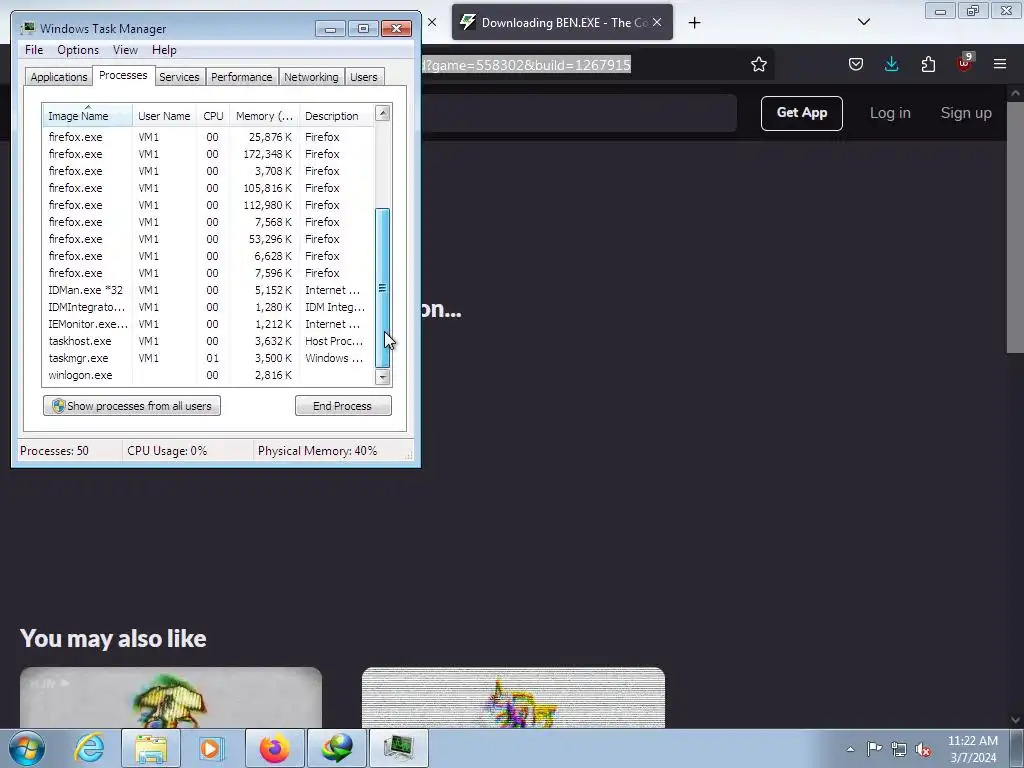Click the End Process button
The image size is (1024, 768).
click(343, 406)
